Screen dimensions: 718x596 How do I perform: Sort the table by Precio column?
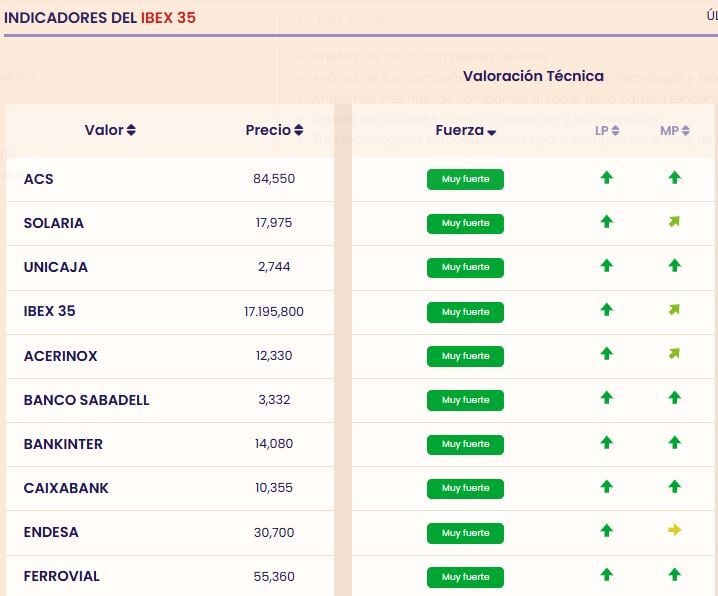click(x=274, y=130)
